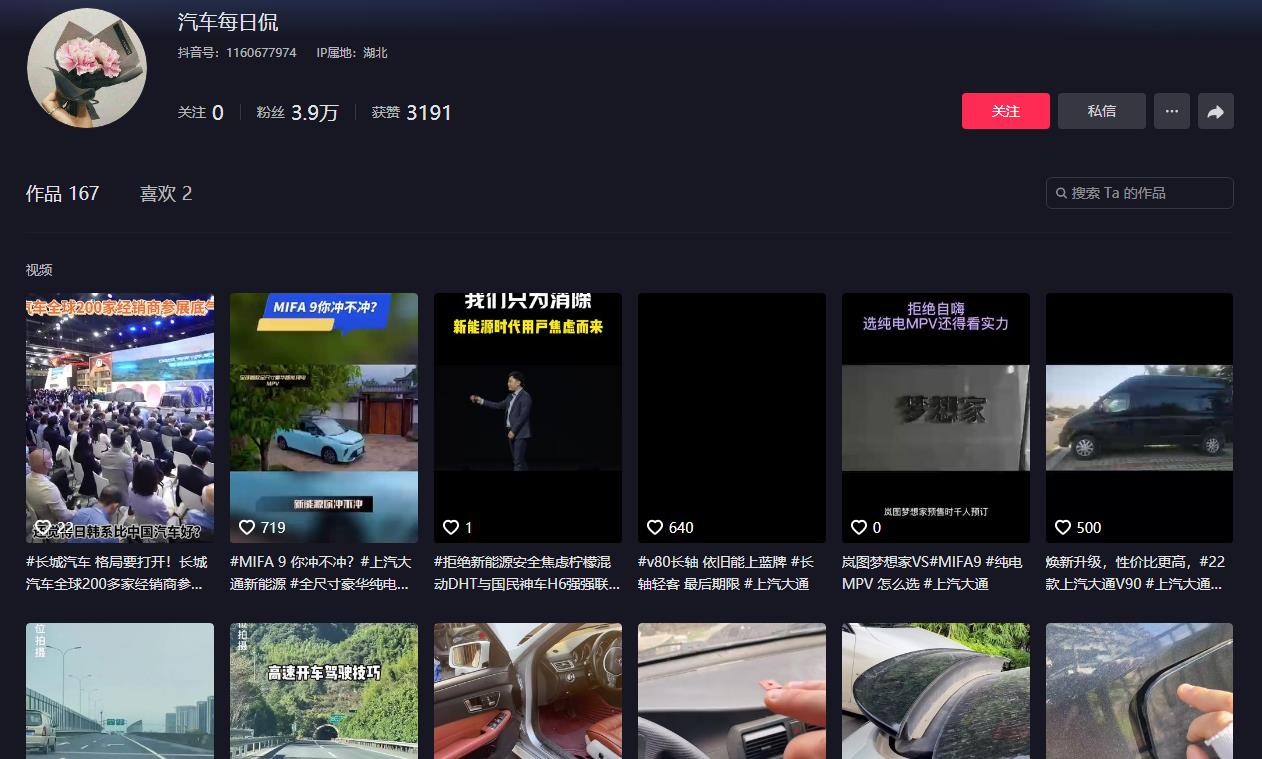Viewport: 1262px width, 759px height.
Task: Open the black video with 640 likes
Action: 732,418
